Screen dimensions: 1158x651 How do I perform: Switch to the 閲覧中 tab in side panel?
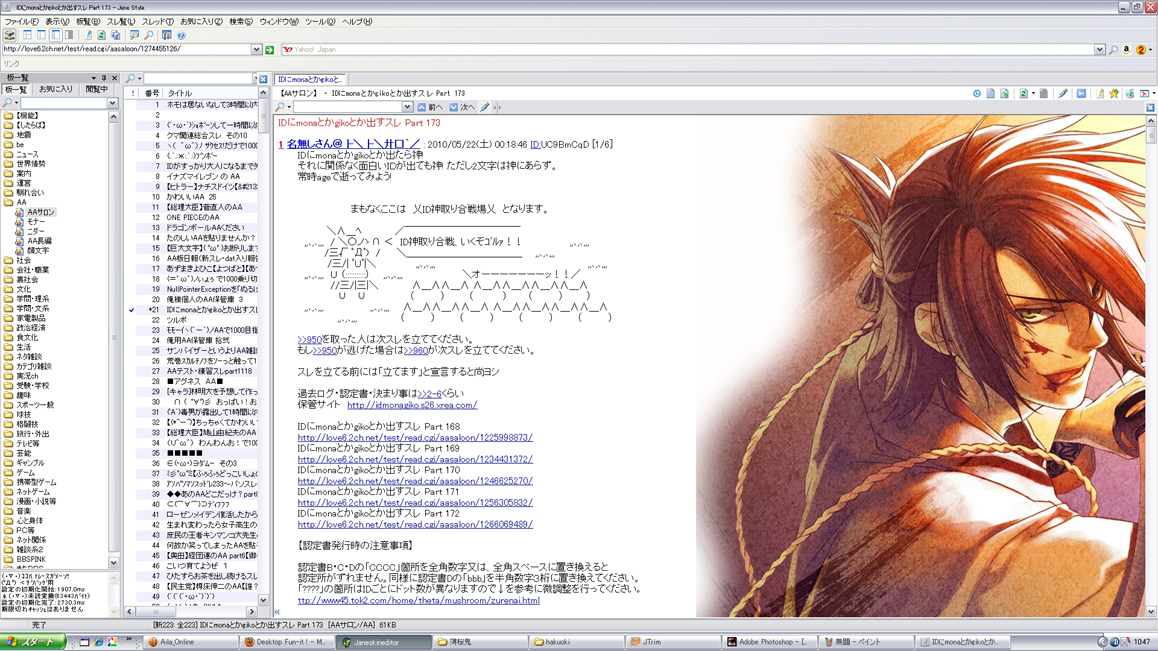(x=97, y=89)
